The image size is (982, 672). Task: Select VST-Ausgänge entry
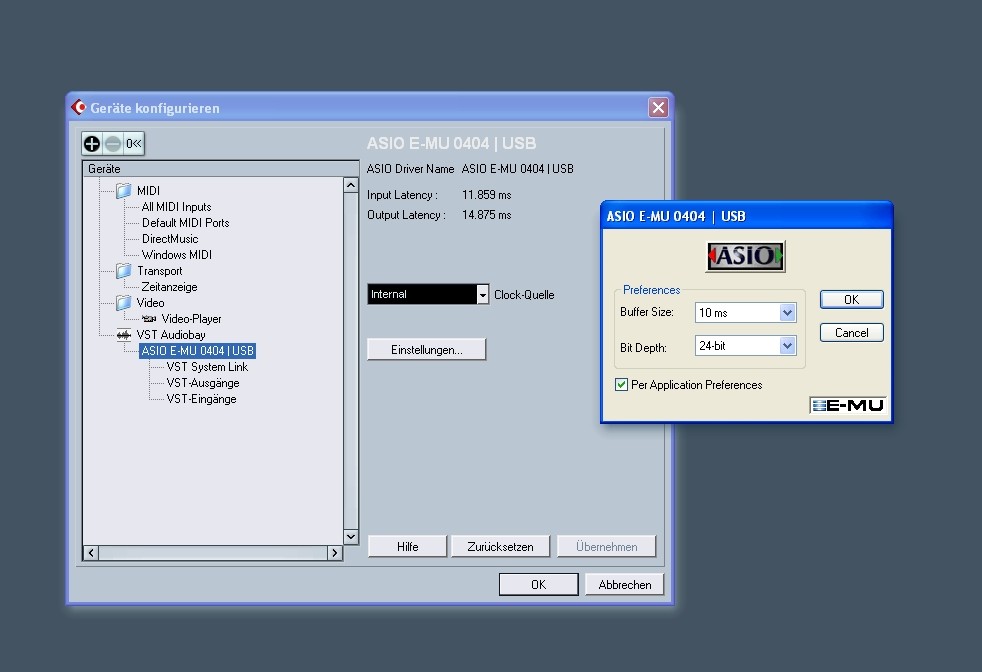point(203,383)
